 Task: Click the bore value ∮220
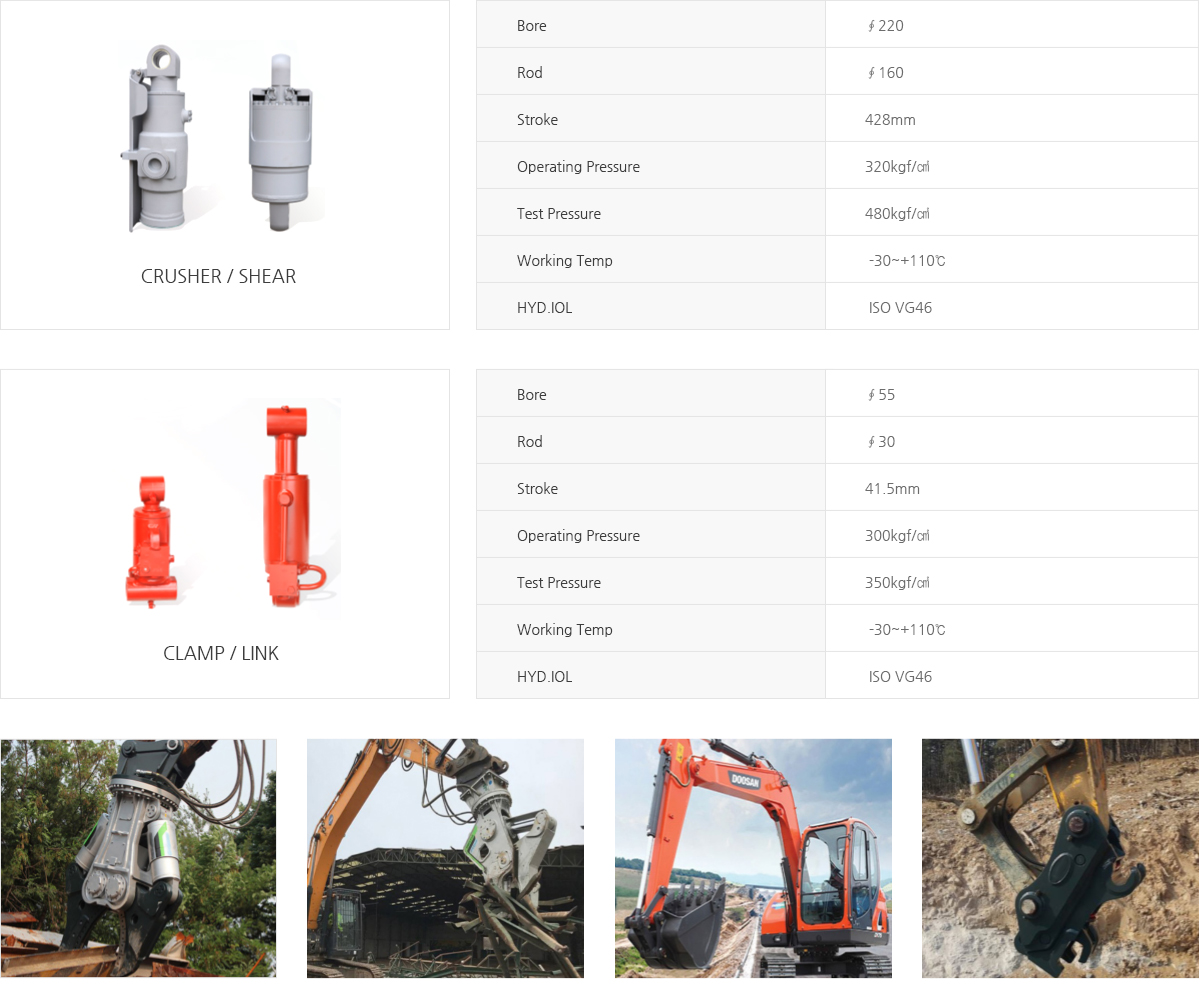coord(885,25)
